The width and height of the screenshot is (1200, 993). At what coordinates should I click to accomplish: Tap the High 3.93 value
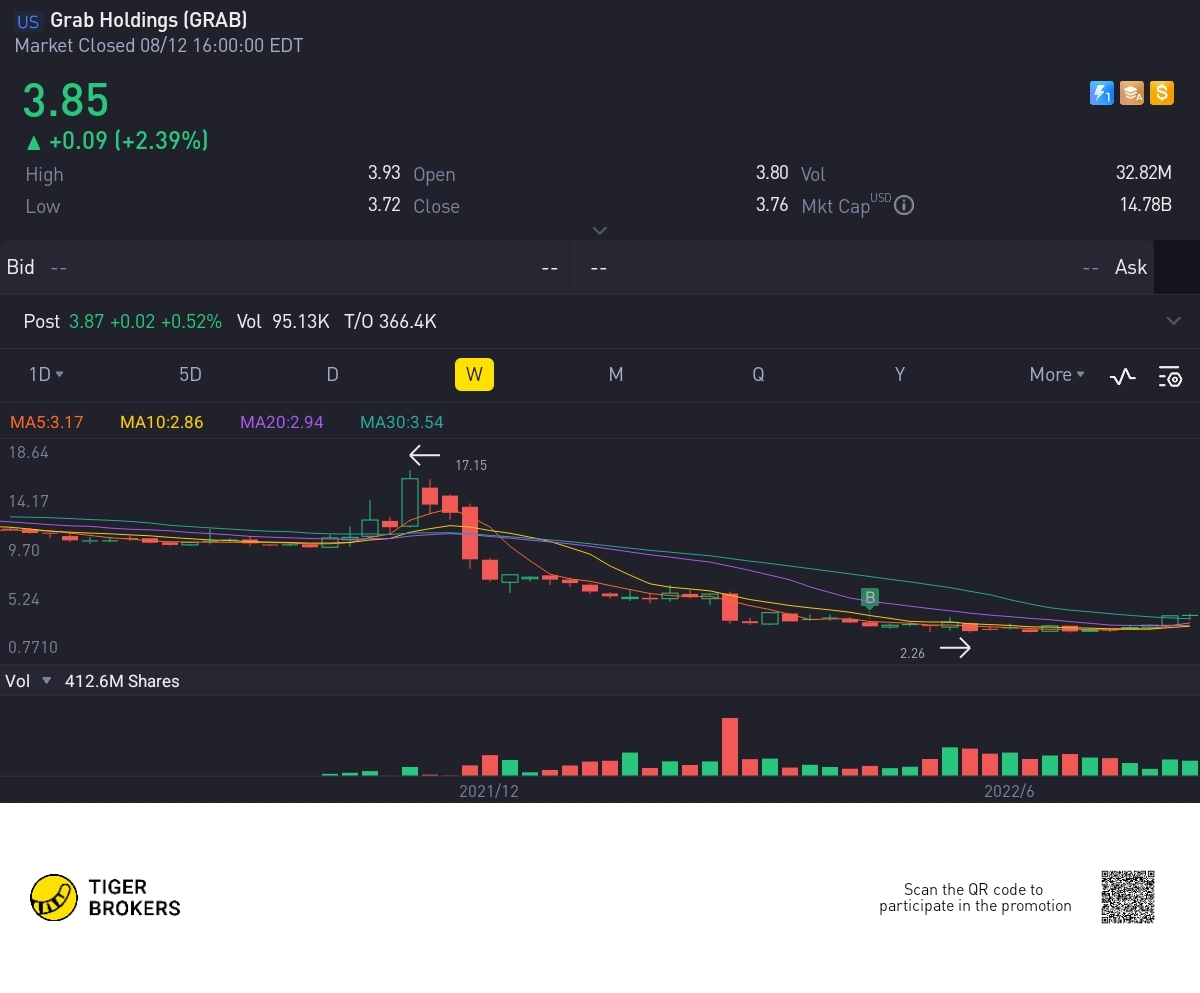384,173
